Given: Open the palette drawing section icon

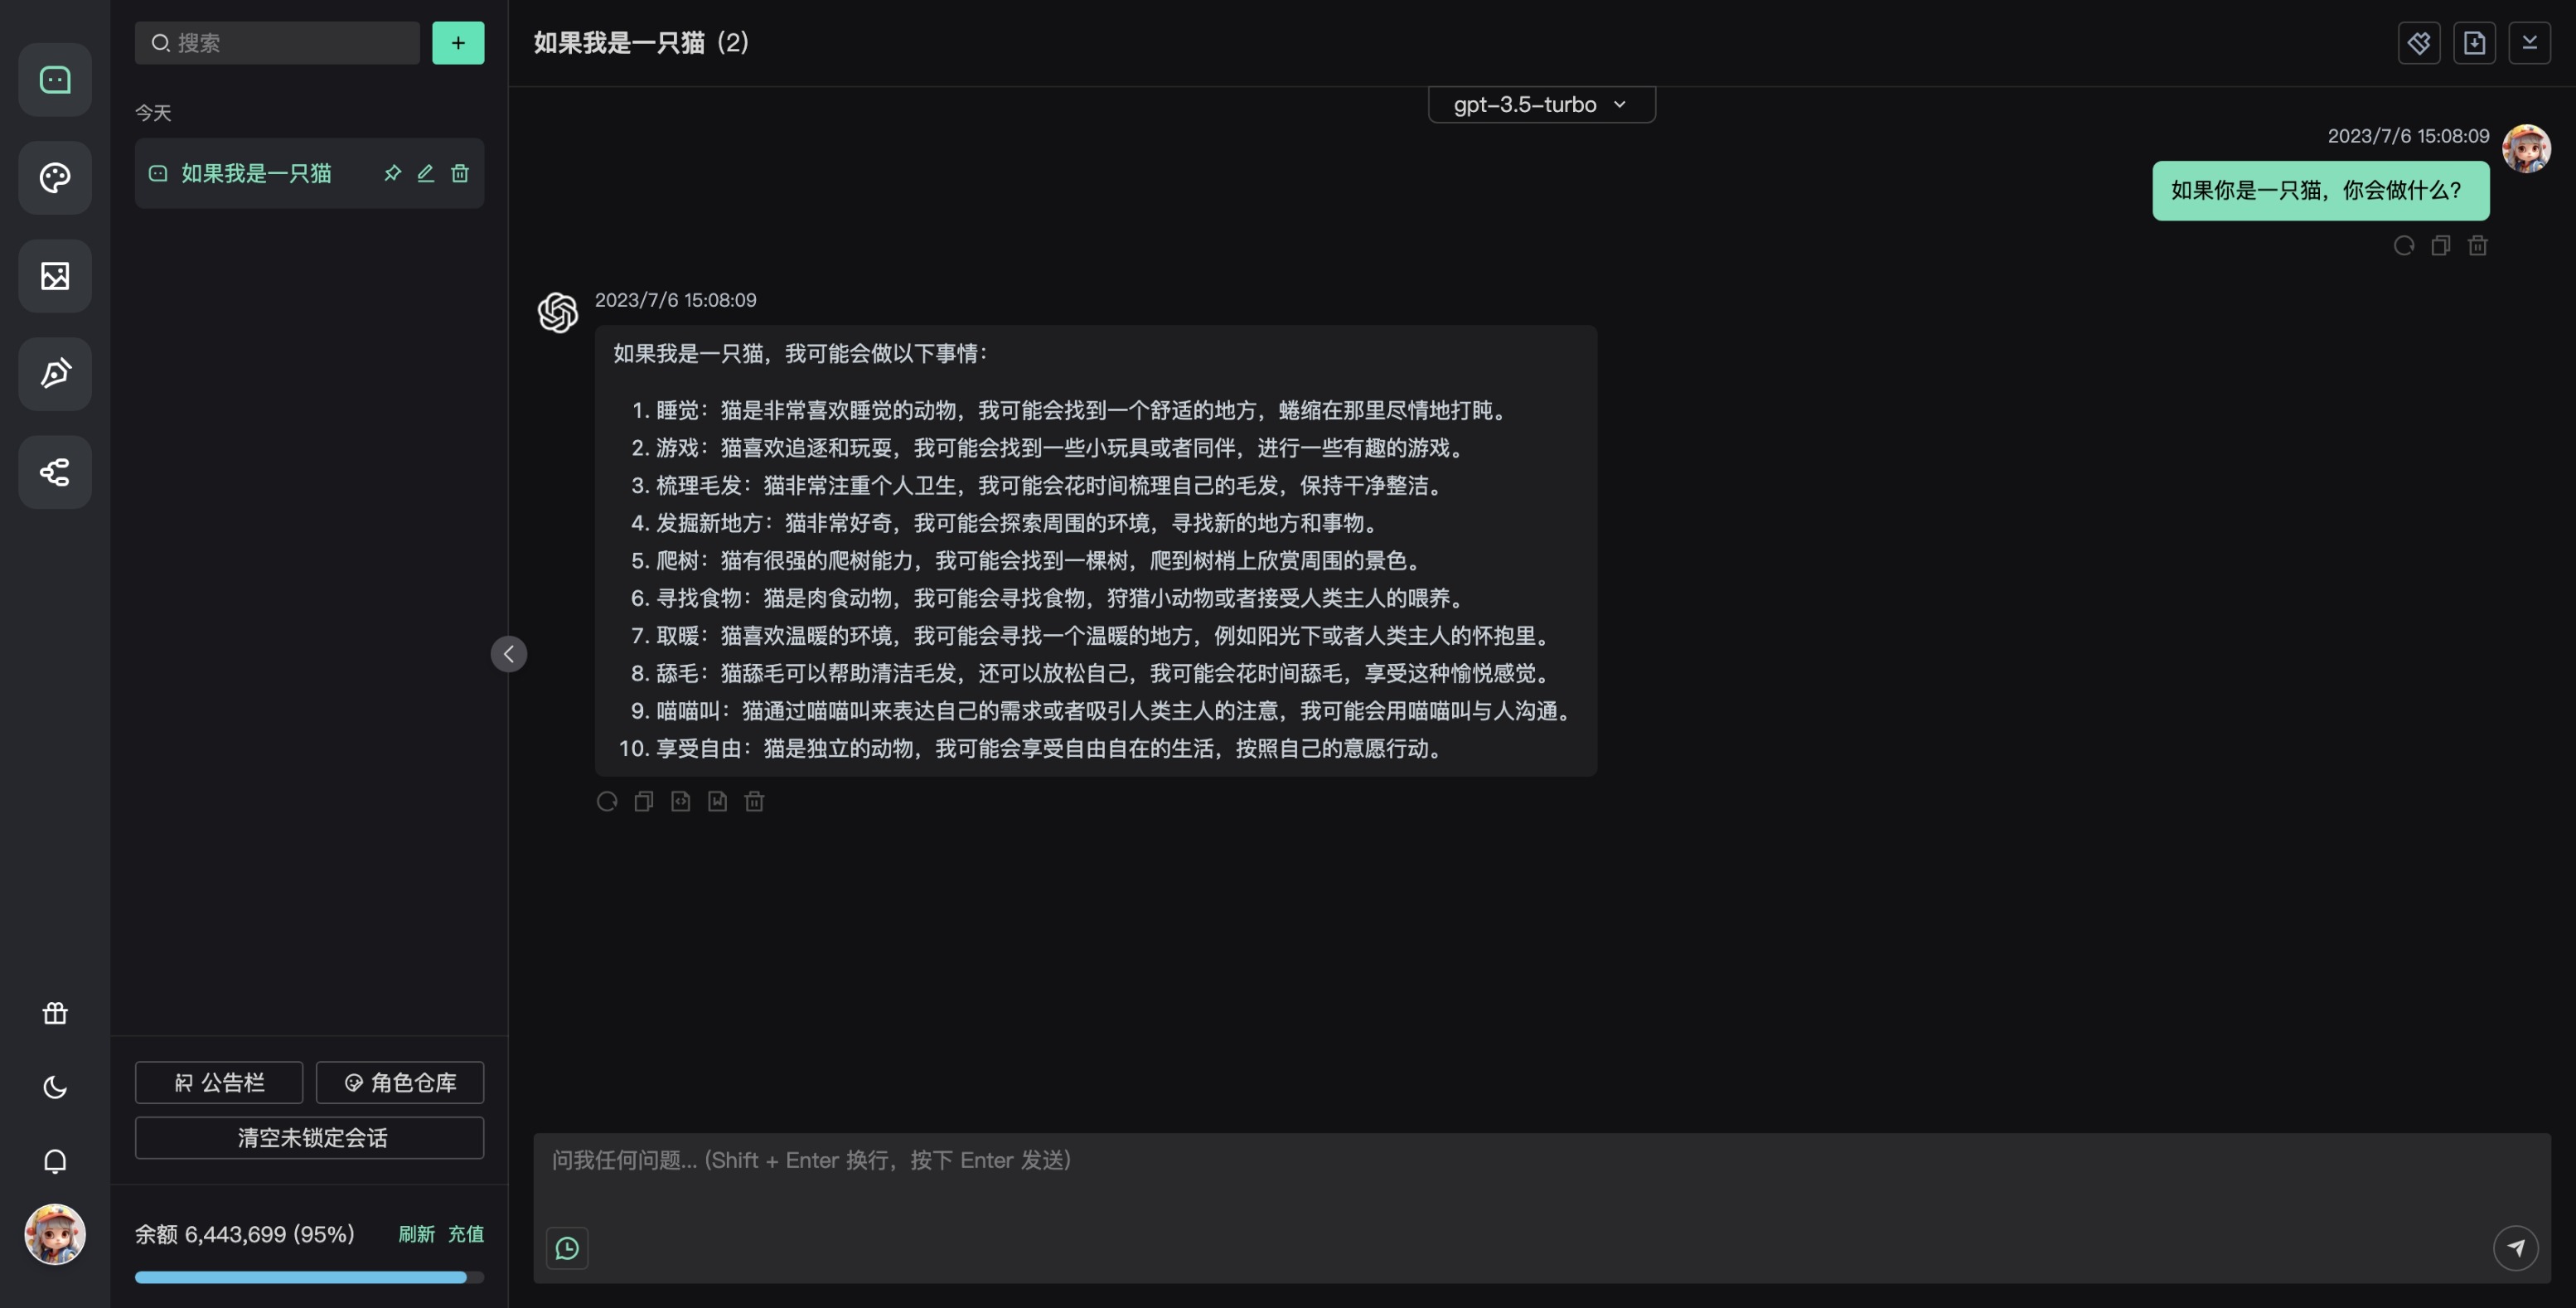Looking at the screenshot, I should (55, 178).
